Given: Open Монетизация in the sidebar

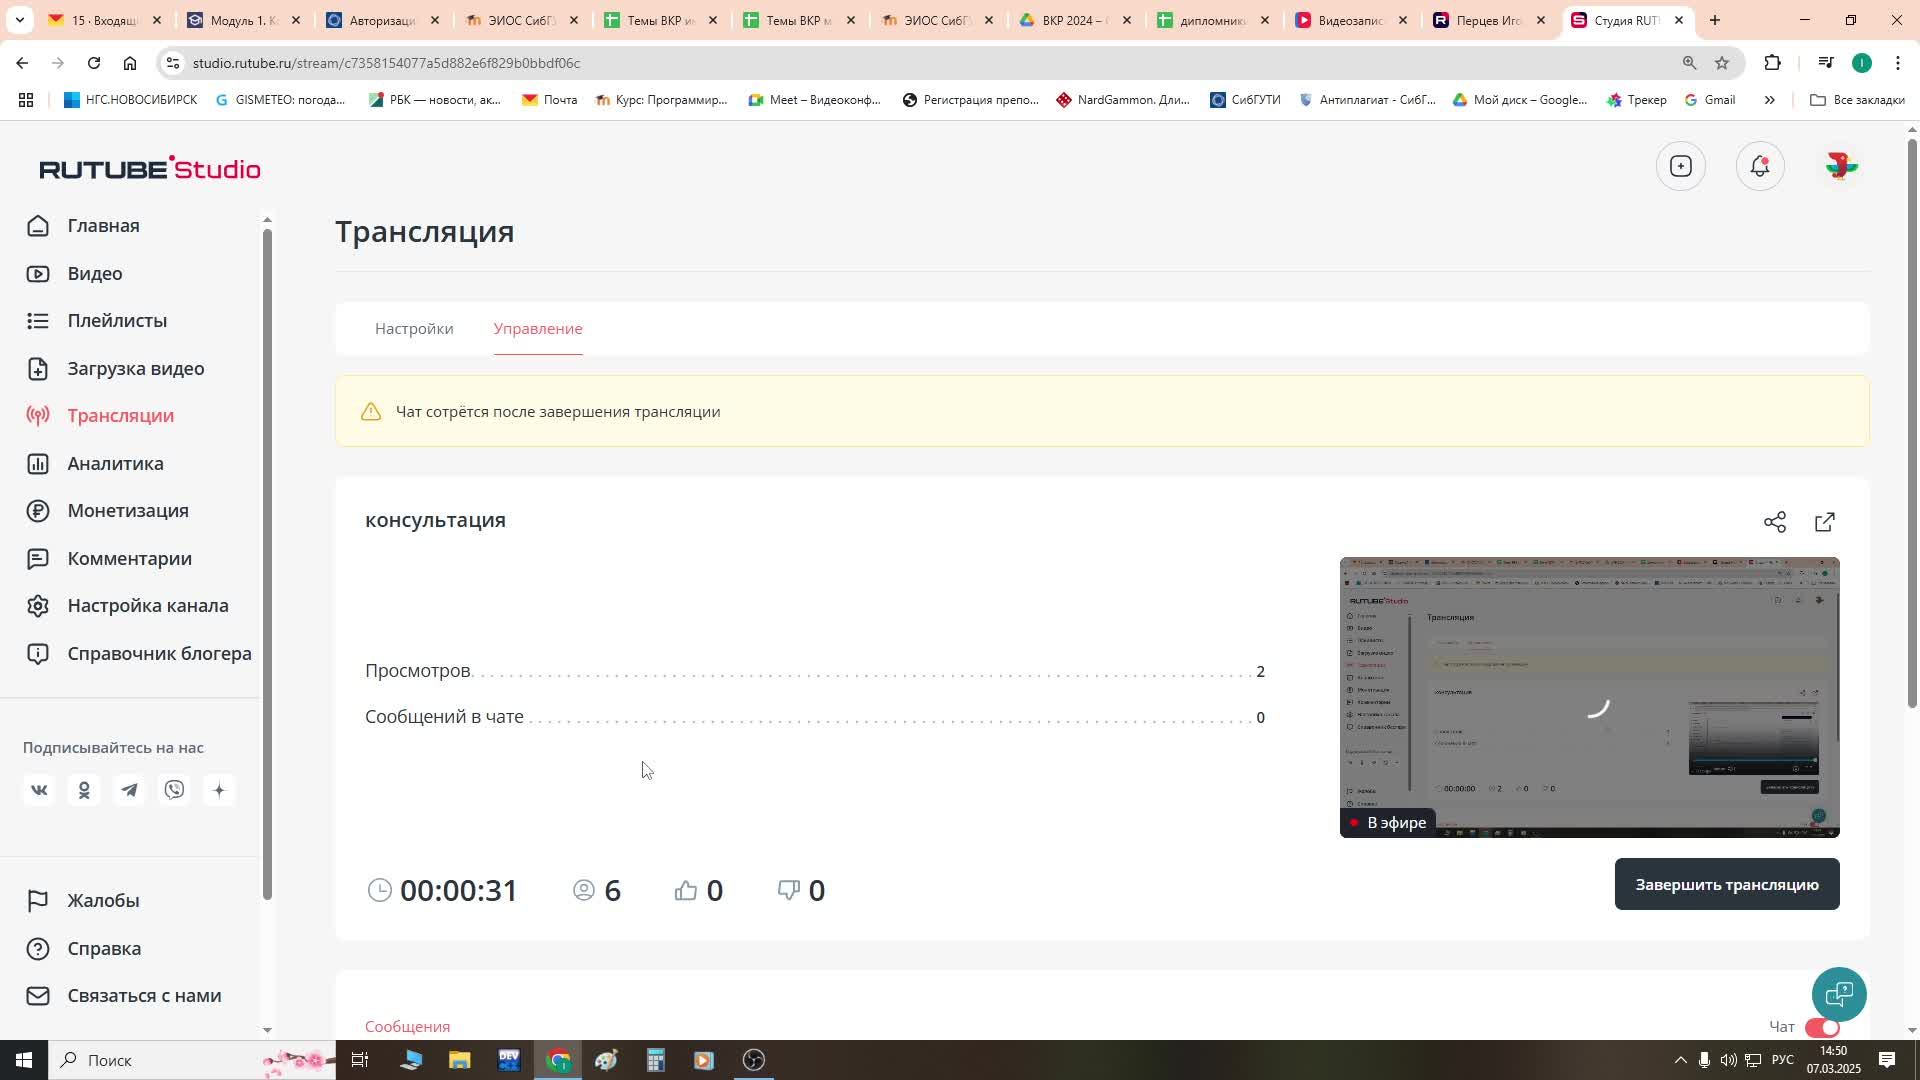Looking at the screenshot, I should [x=128, y=511].
